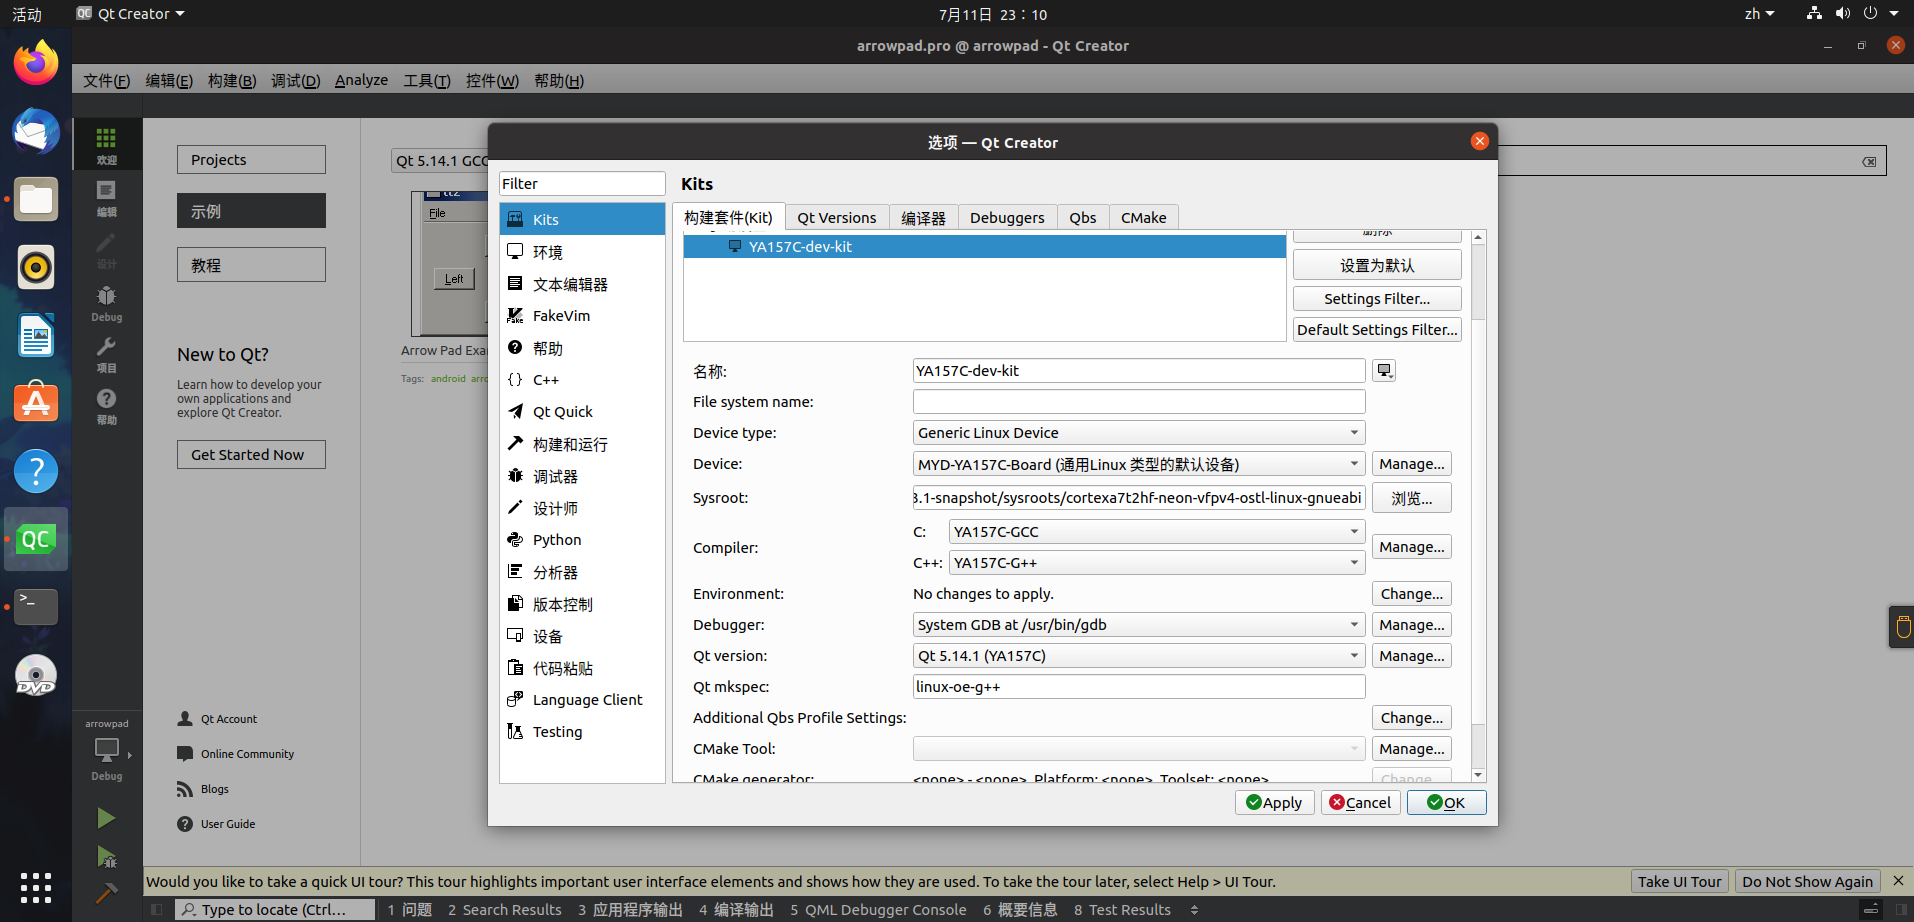The image size is (1914, 922).
Task: Build the project with hammer icon
Action: coord(106,892)
